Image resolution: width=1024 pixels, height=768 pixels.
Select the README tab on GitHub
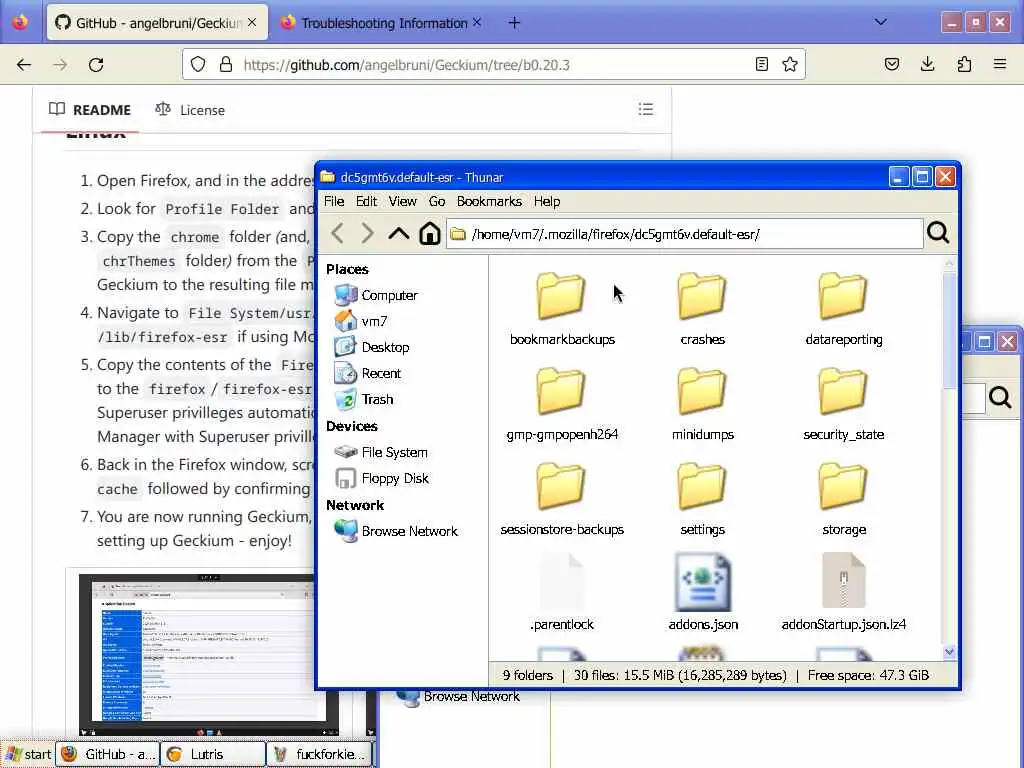coord(90,110)
